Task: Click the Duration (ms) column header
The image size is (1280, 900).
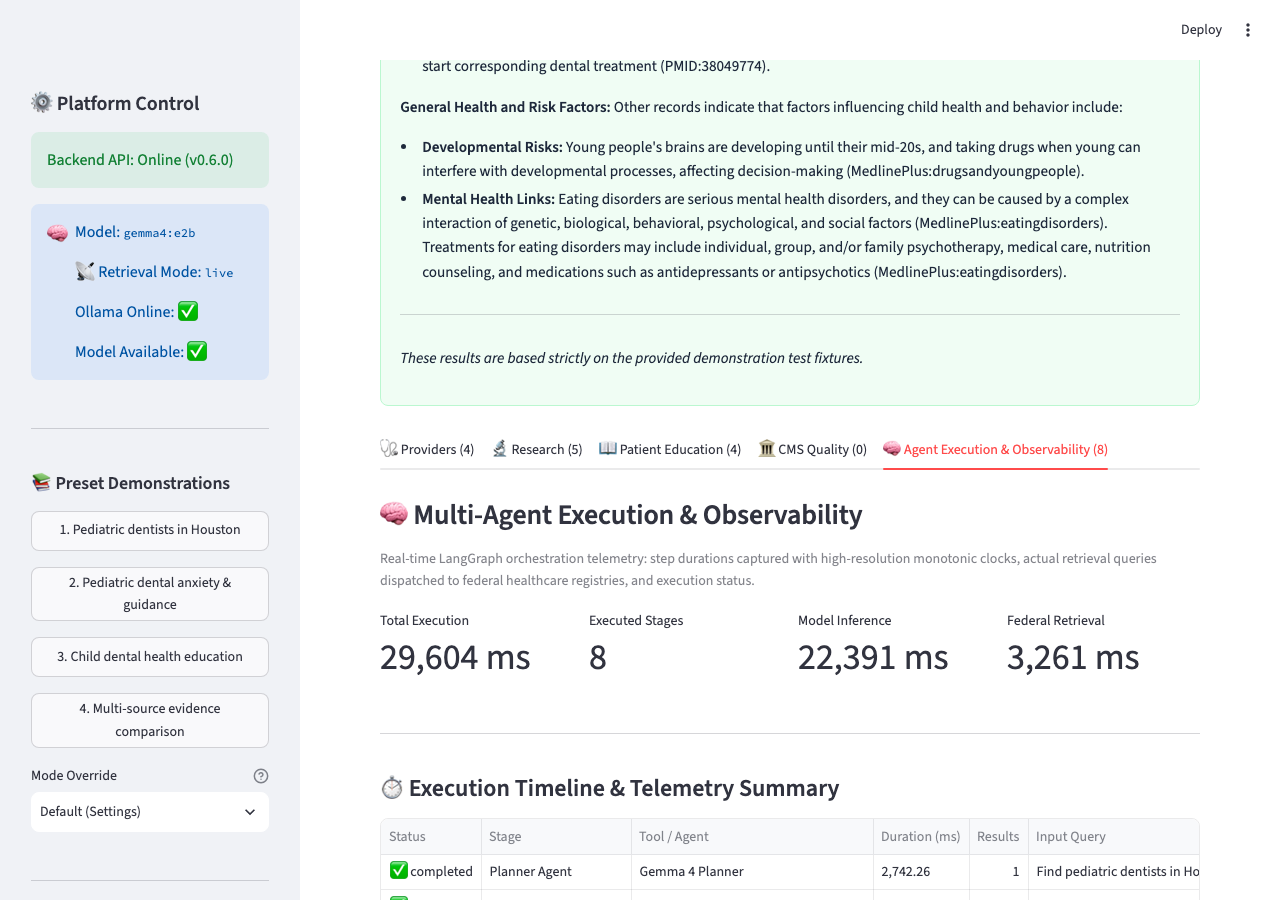Action: click(x=921, y=837)
